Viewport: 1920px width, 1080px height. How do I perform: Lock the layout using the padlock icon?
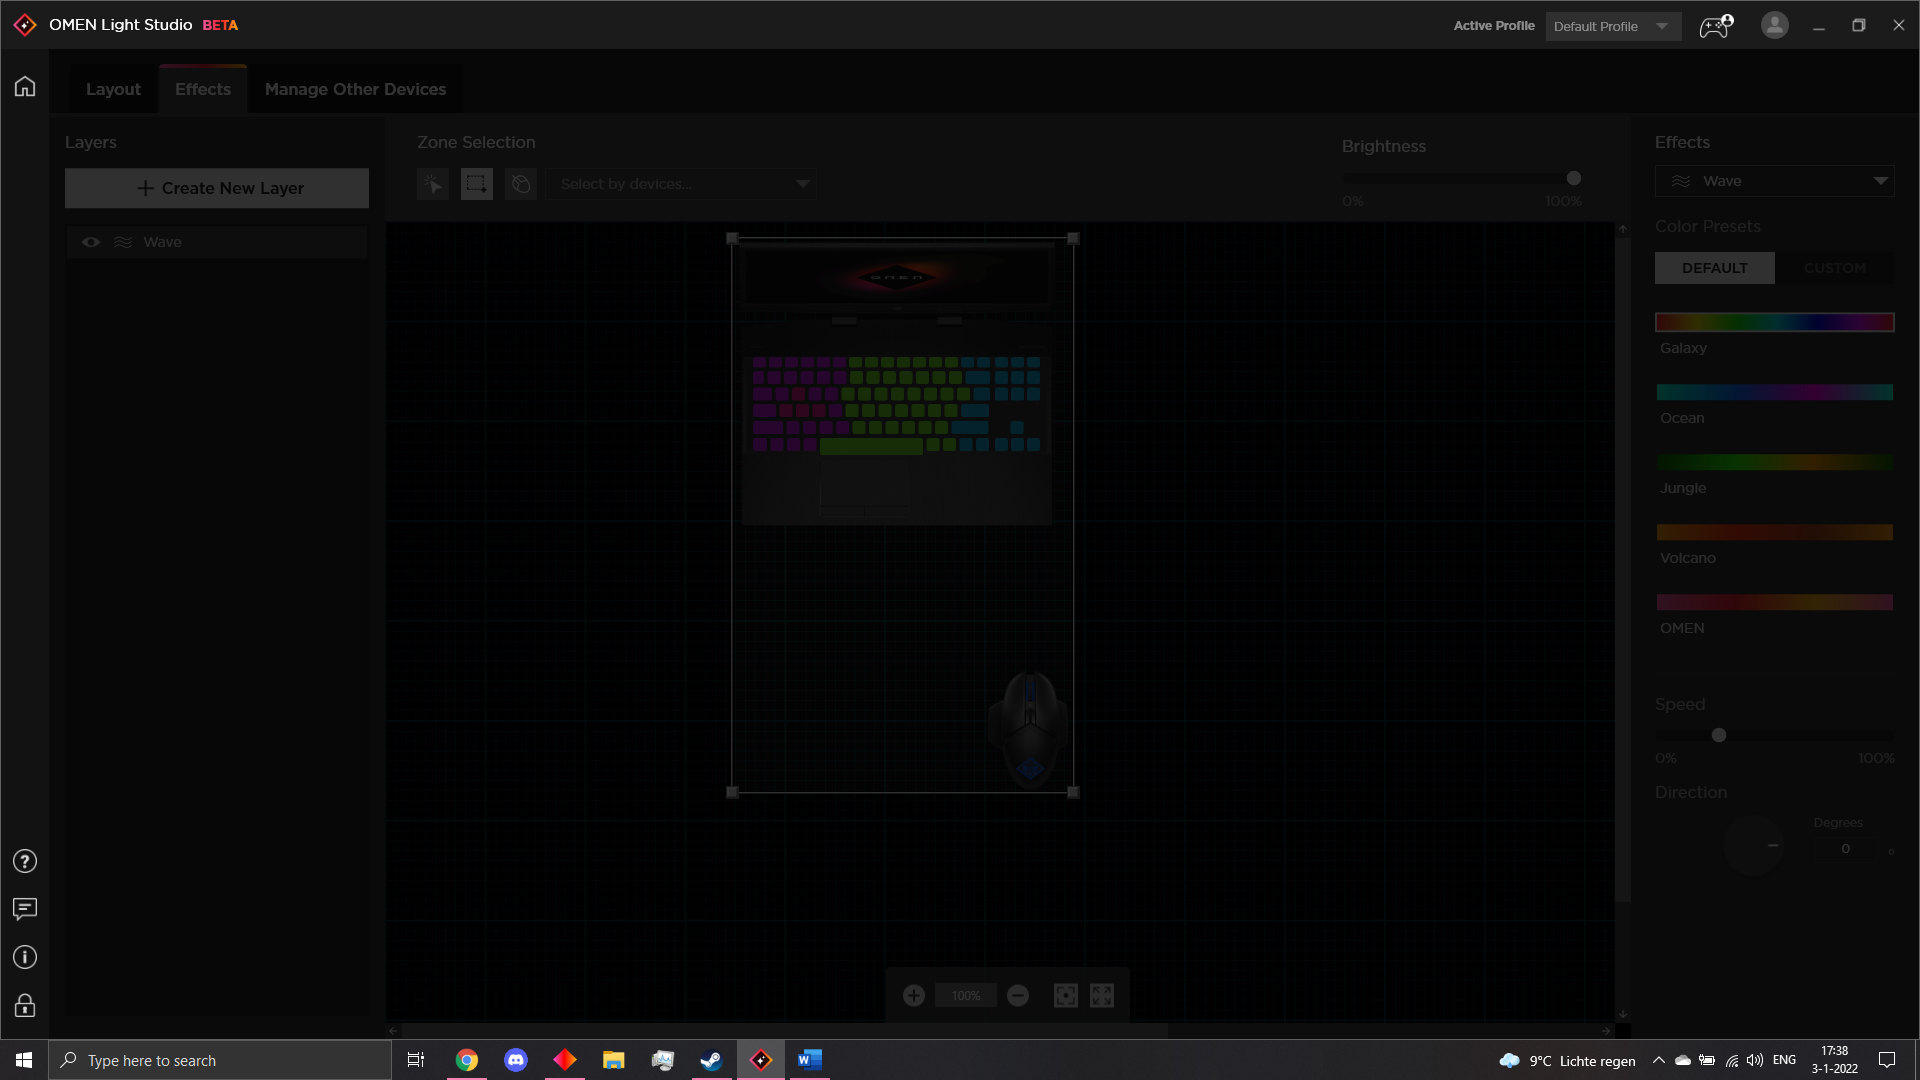(x=24, y=1006)
